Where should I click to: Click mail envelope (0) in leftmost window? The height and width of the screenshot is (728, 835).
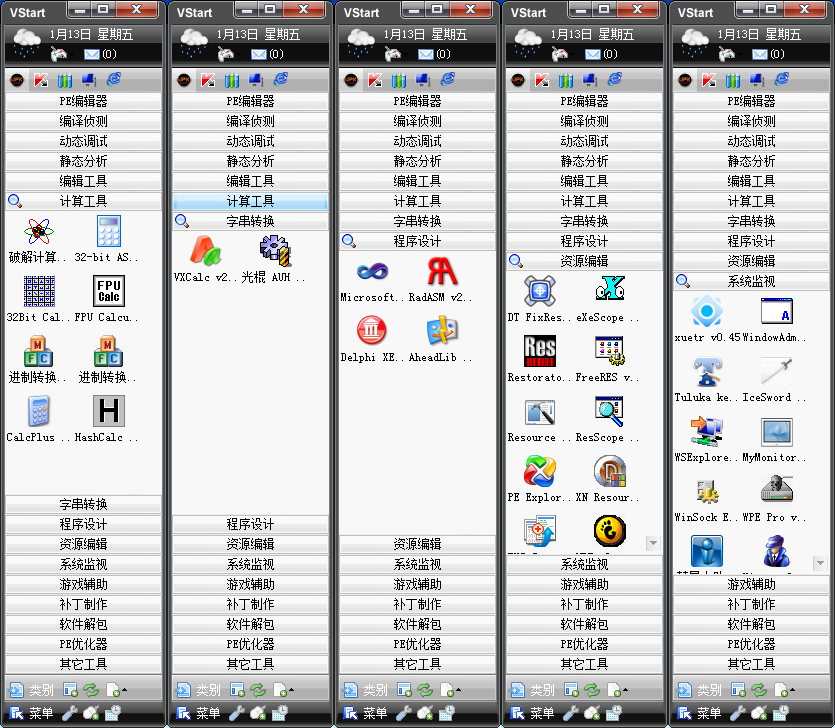(x=100, y=54)
